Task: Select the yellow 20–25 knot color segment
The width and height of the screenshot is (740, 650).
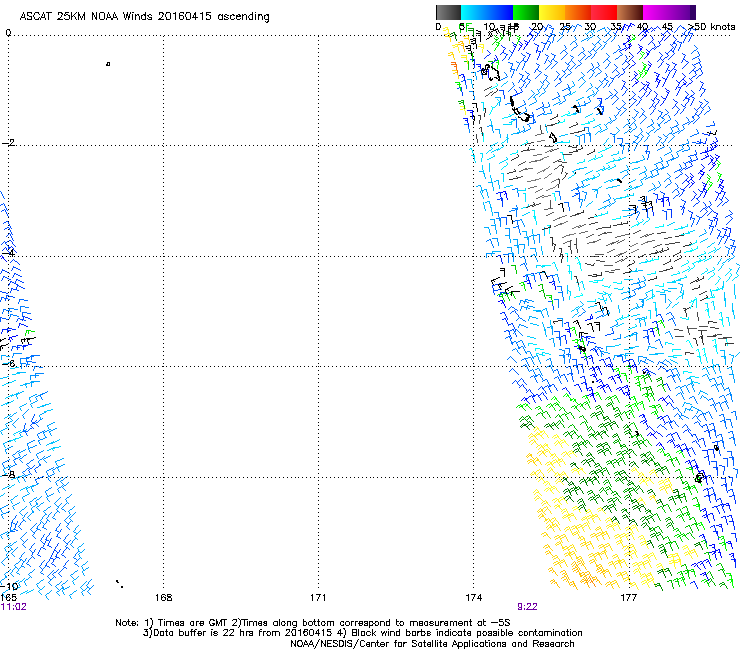Action: click(552, 12)
